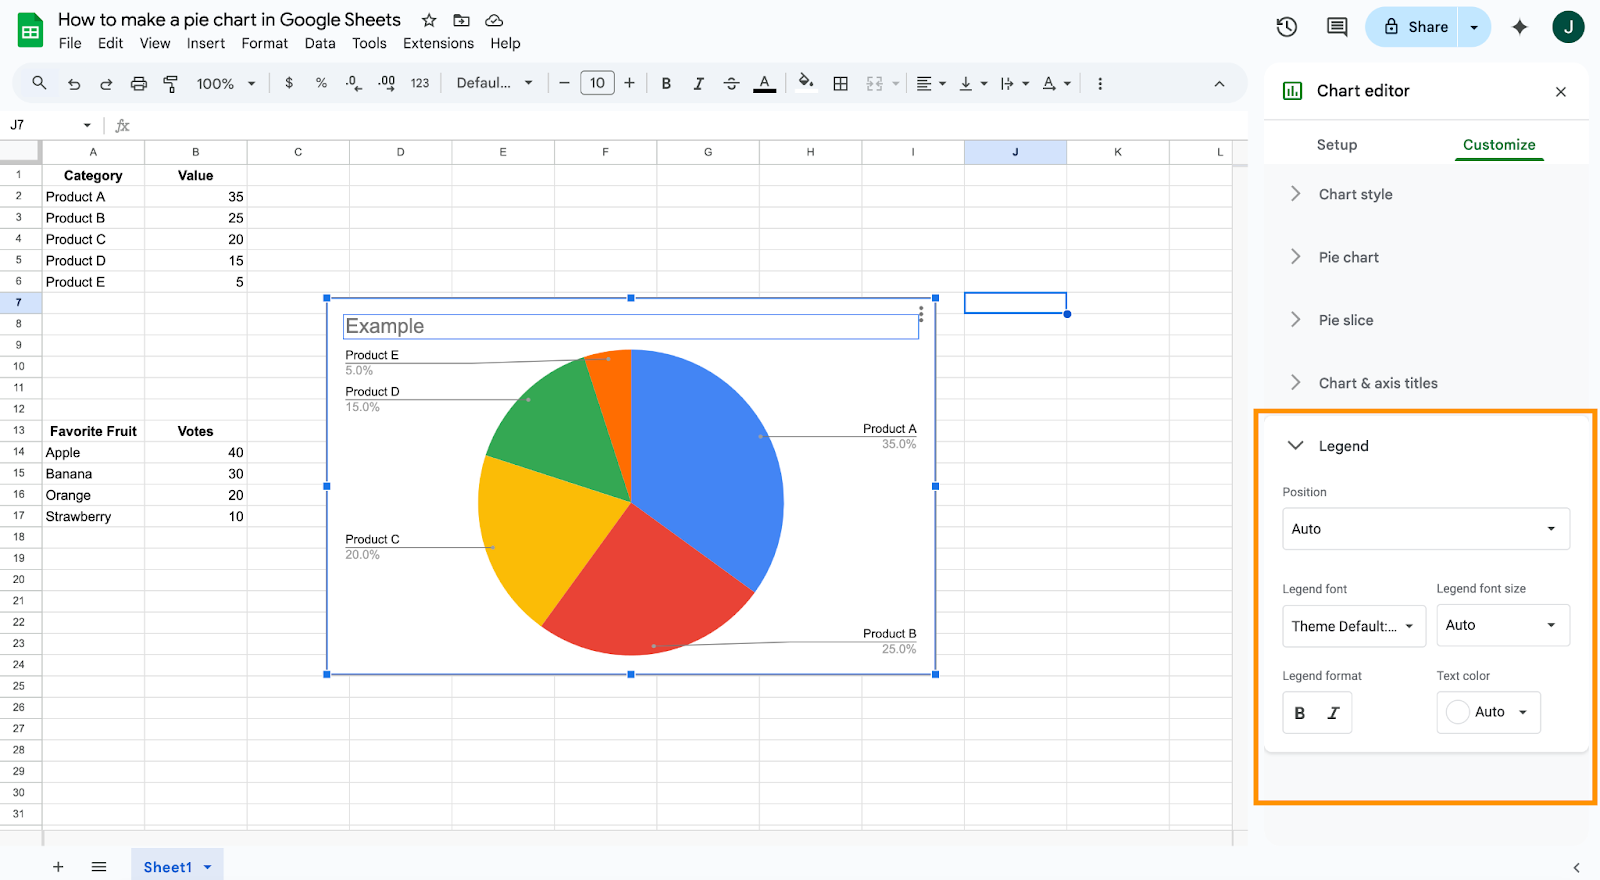Image resolution: width=1600 pixels, height=880 pixels.
Task: Switch to the Setup tab
Action: tap(1336, 145)
